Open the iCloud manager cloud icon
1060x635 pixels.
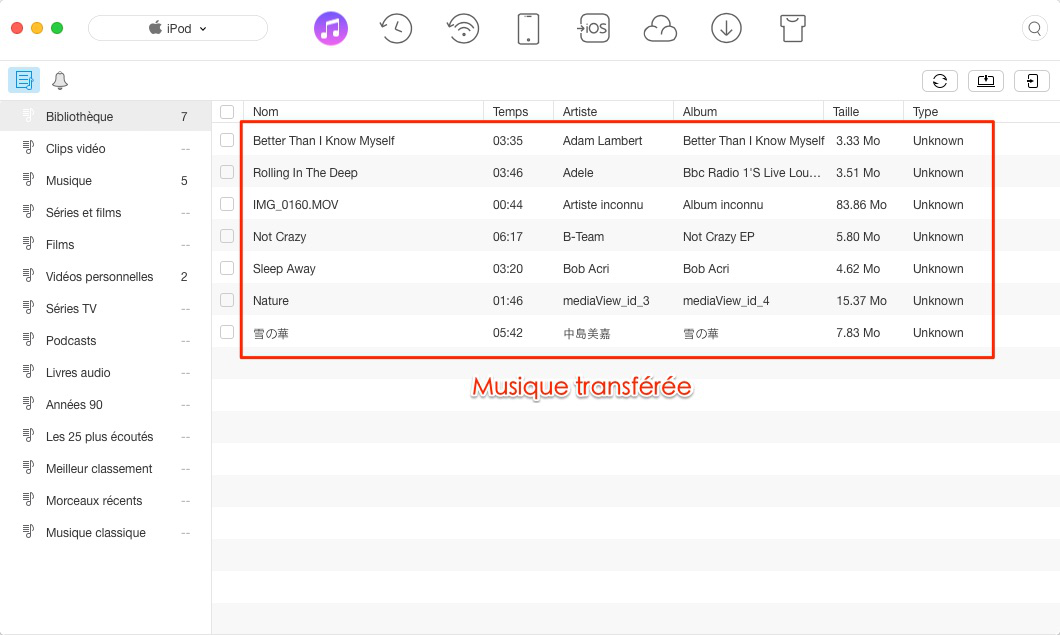click(660, 29)
